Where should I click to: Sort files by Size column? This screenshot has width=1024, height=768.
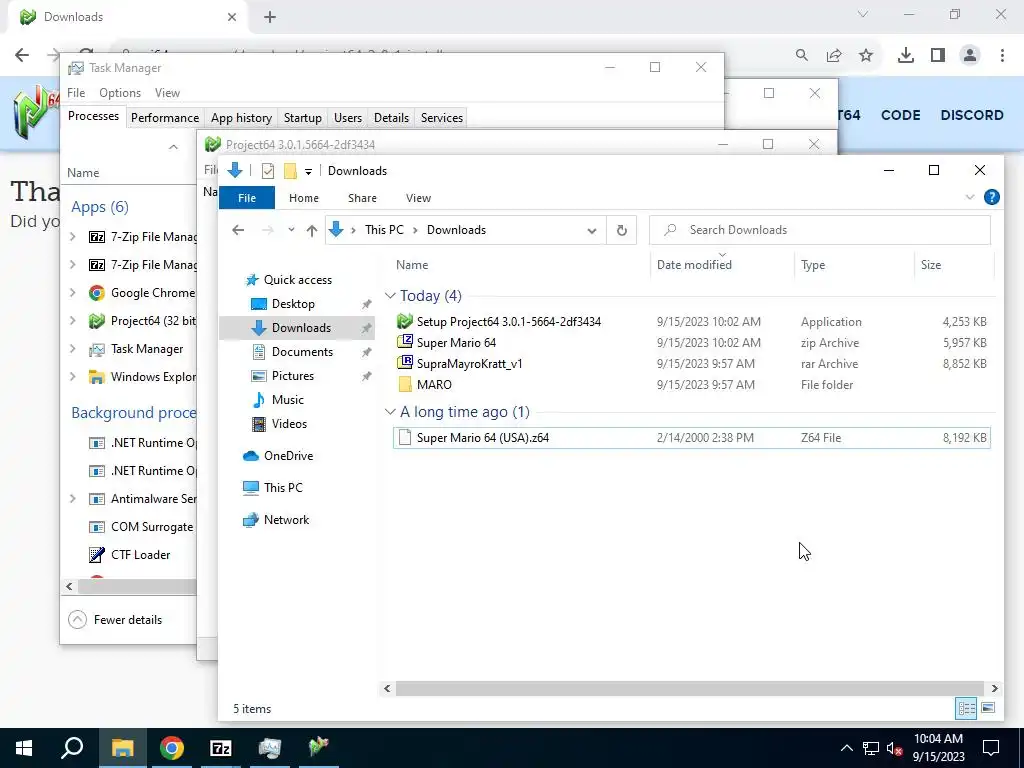[x=931, y=264]
